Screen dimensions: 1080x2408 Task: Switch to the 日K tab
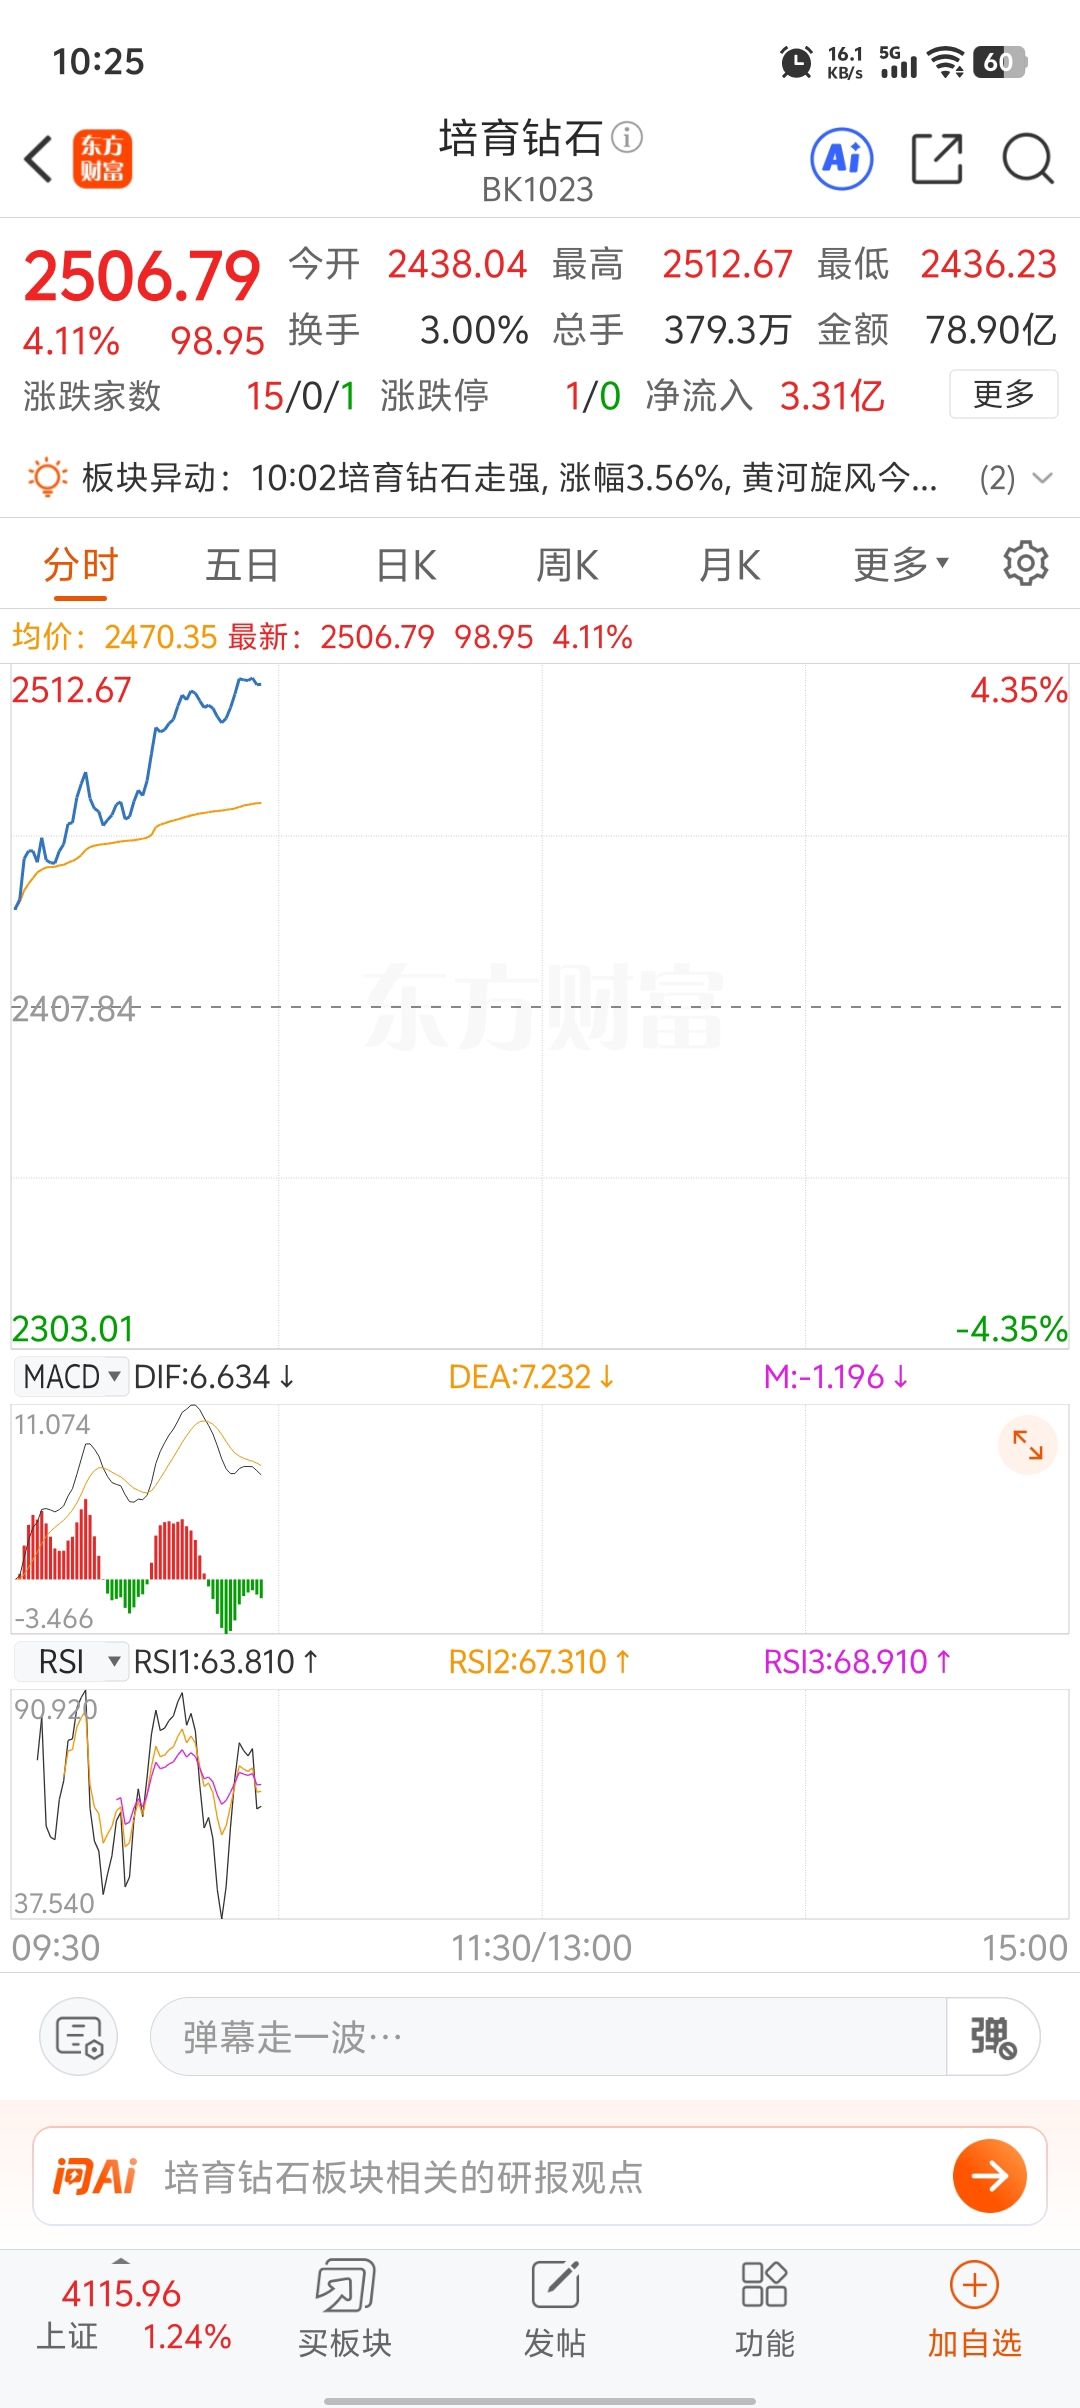point(406,565)
